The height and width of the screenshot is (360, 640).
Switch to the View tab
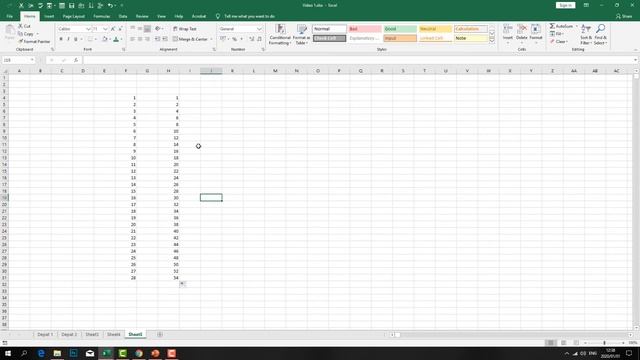(161, 16)
